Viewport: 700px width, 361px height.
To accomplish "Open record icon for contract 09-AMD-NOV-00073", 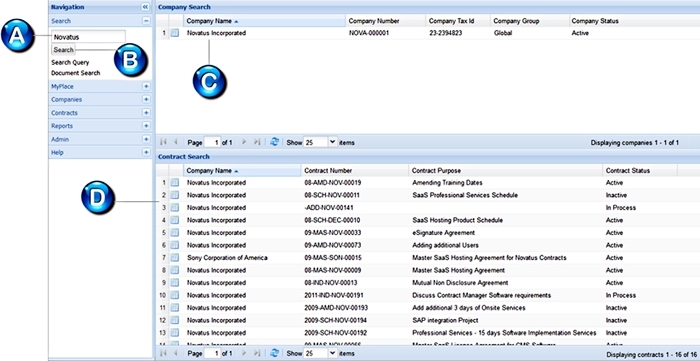I will point(175,245).
